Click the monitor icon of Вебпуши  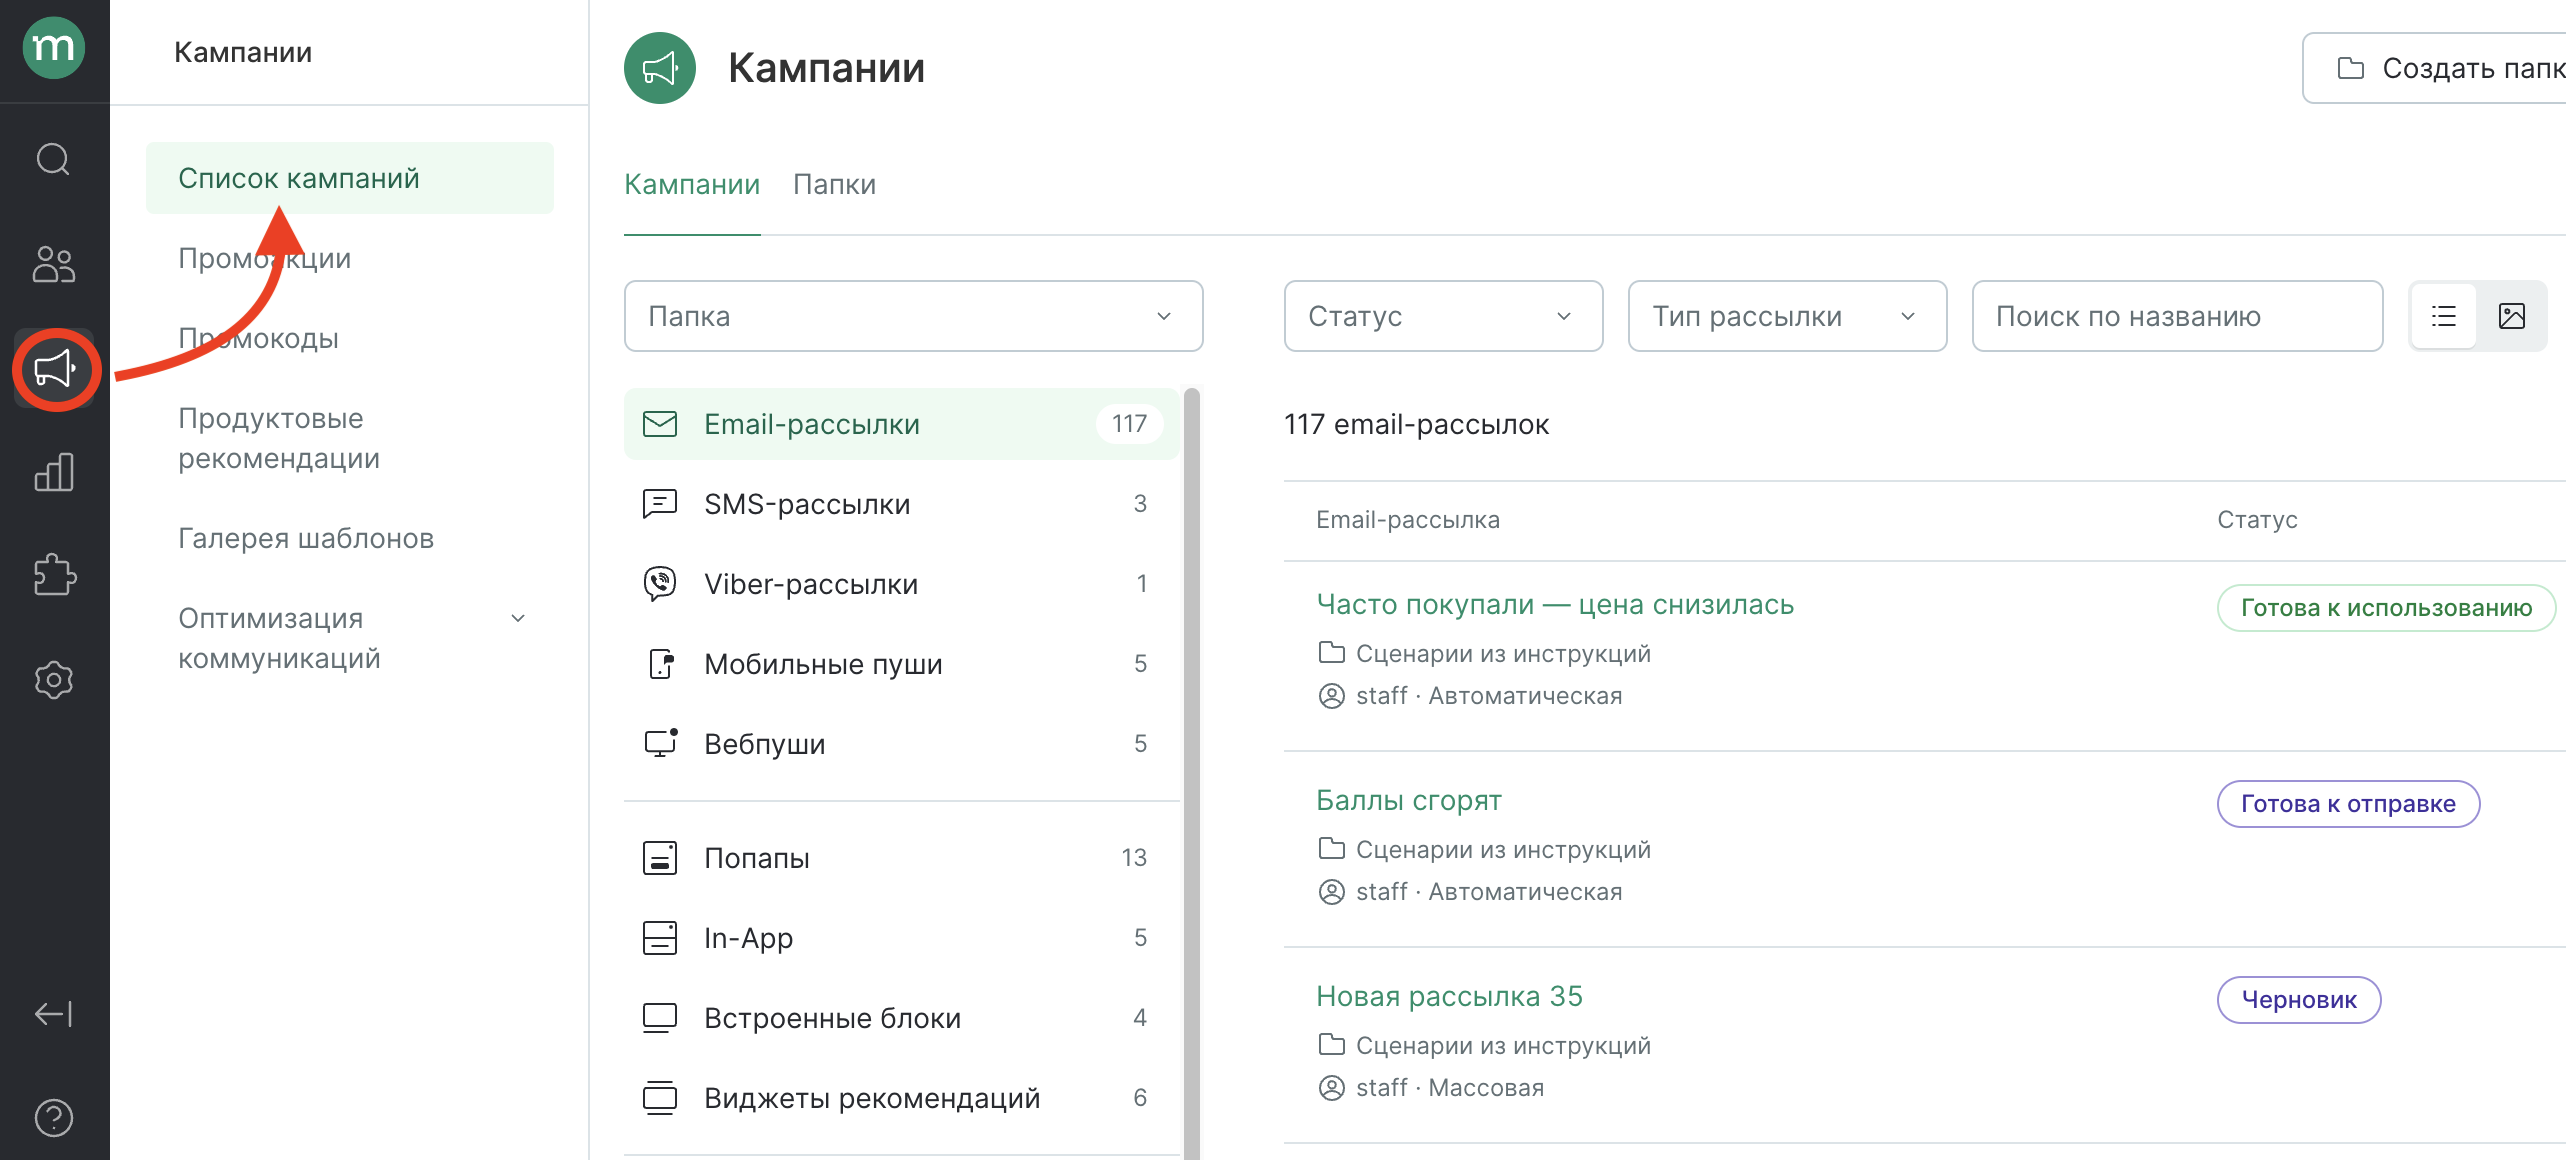[x=661, y=743]
